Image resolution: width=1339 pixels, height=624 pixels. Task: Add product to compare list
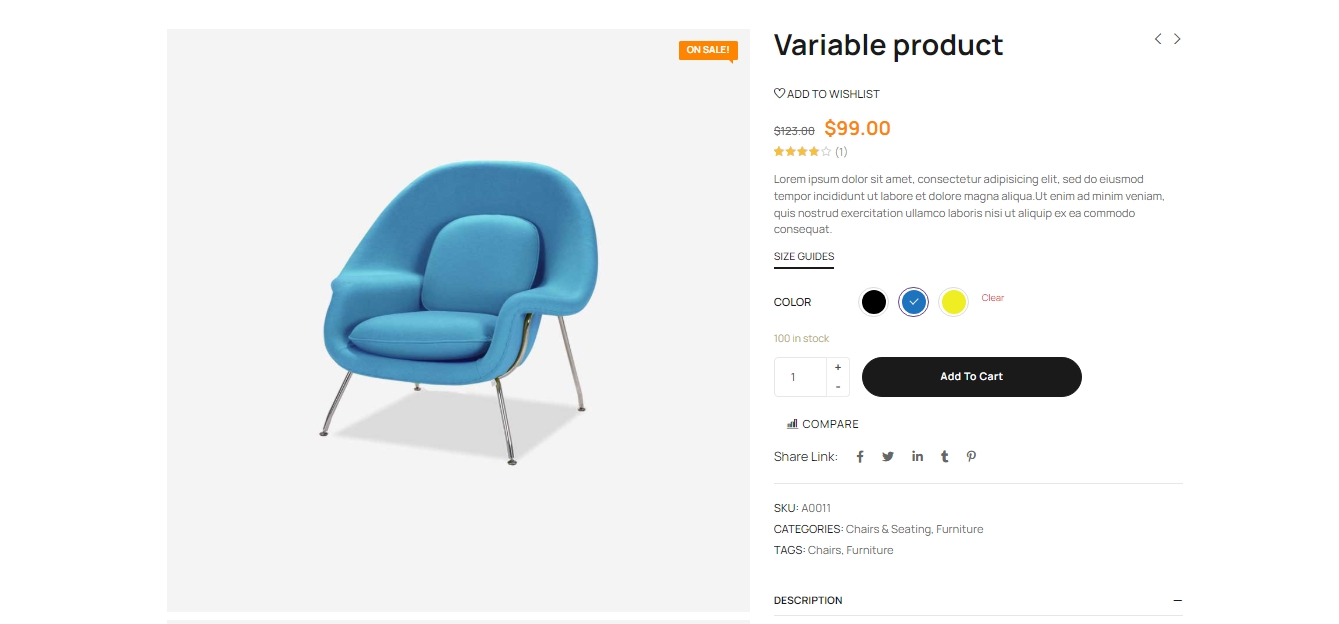click(x=821, y=423)
